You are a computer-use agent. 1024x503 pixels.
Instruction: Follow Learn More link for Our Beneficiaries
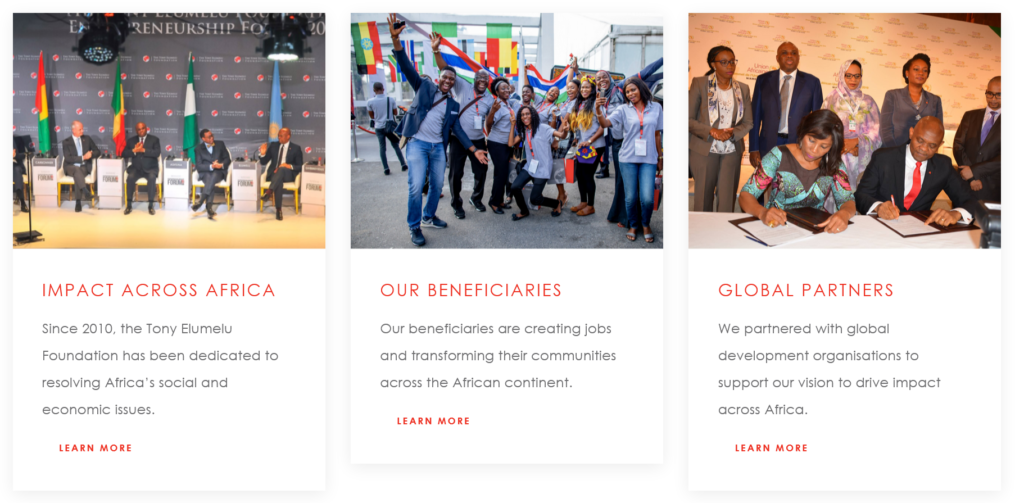point(434,421)
